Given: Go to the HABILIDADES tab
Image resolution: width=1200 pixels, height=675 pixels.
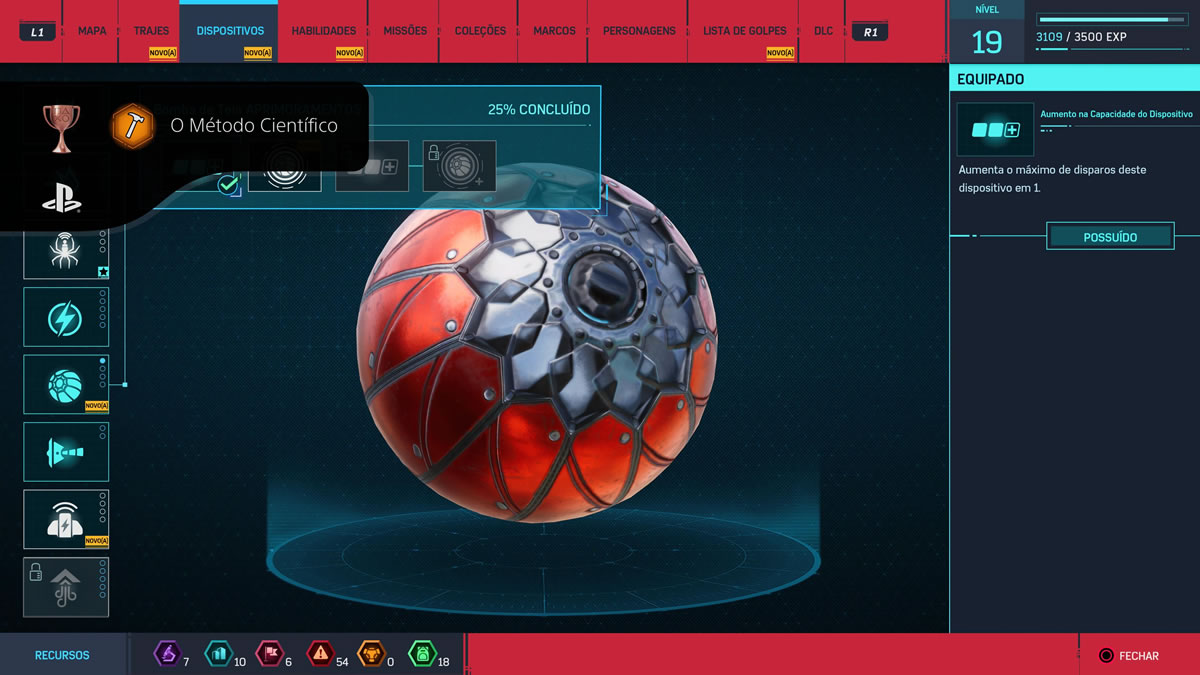Looking at the screenshot, I should 324,31.
